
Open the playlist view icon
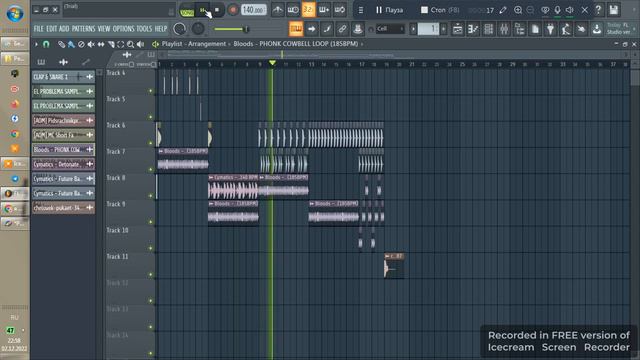[458, 29]
